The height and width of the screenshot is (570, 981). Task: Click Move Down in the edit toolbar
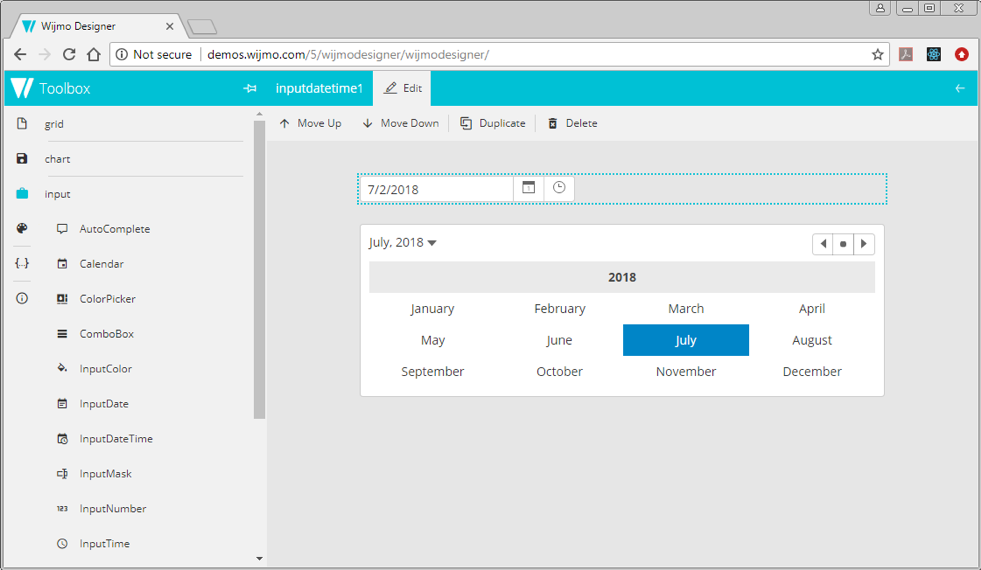[400, 123]
